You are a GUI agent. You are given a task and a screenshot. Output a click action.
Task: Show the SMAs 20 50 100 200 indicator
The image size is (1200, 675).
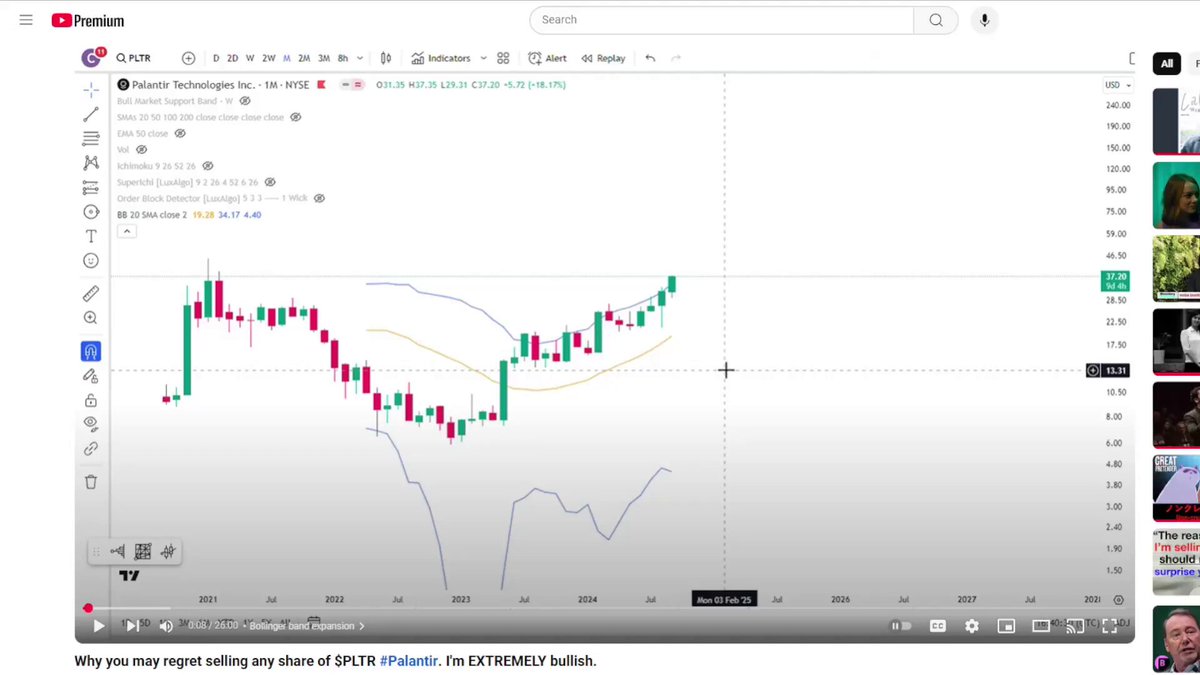295,117
